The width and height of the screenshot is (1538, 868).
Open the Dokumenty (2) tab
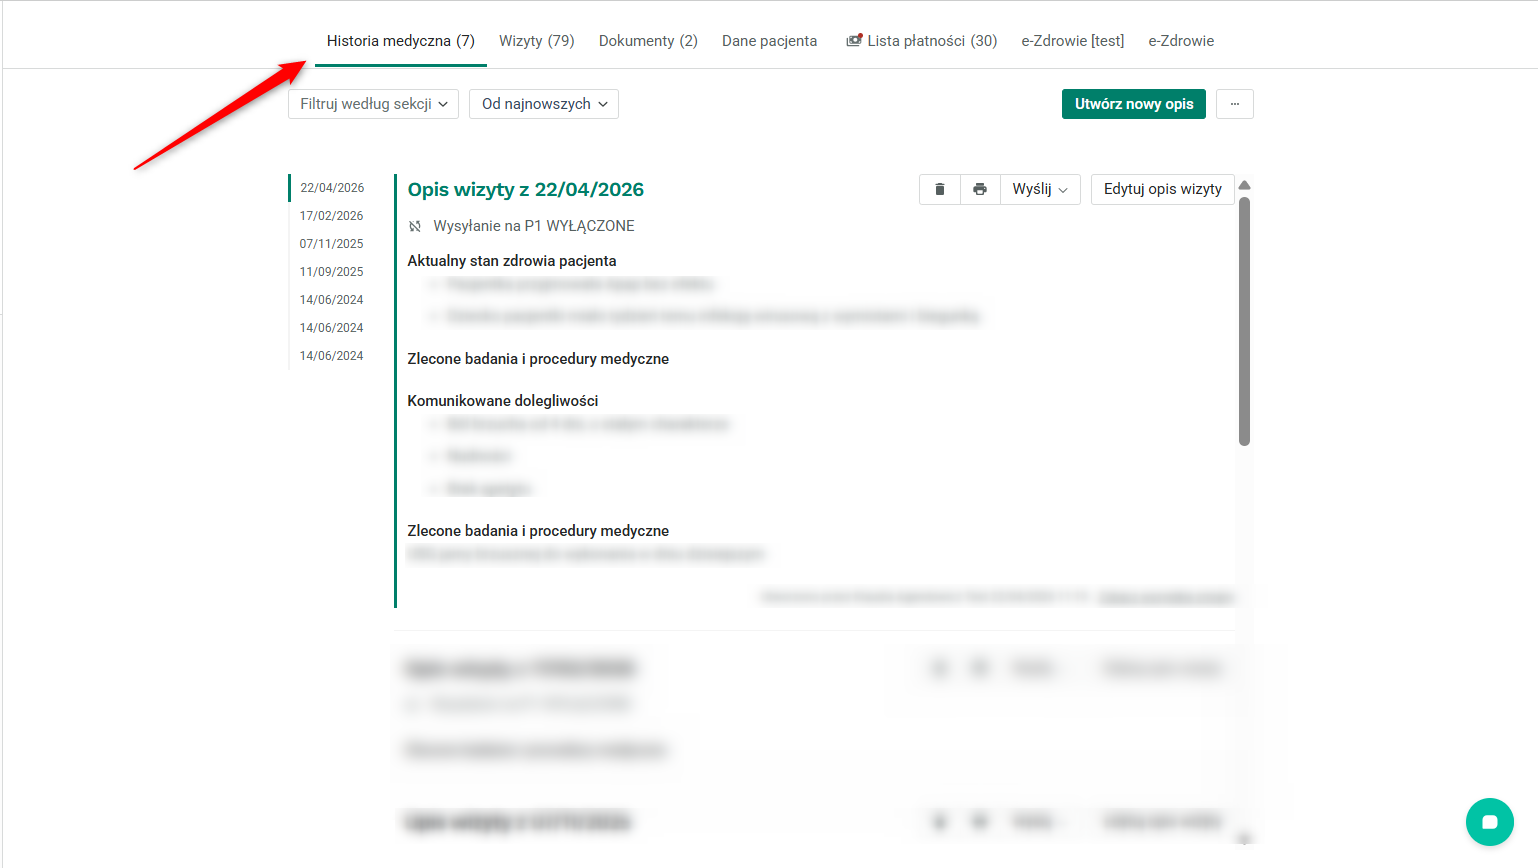pyautogui.click(x=648, y=41)
